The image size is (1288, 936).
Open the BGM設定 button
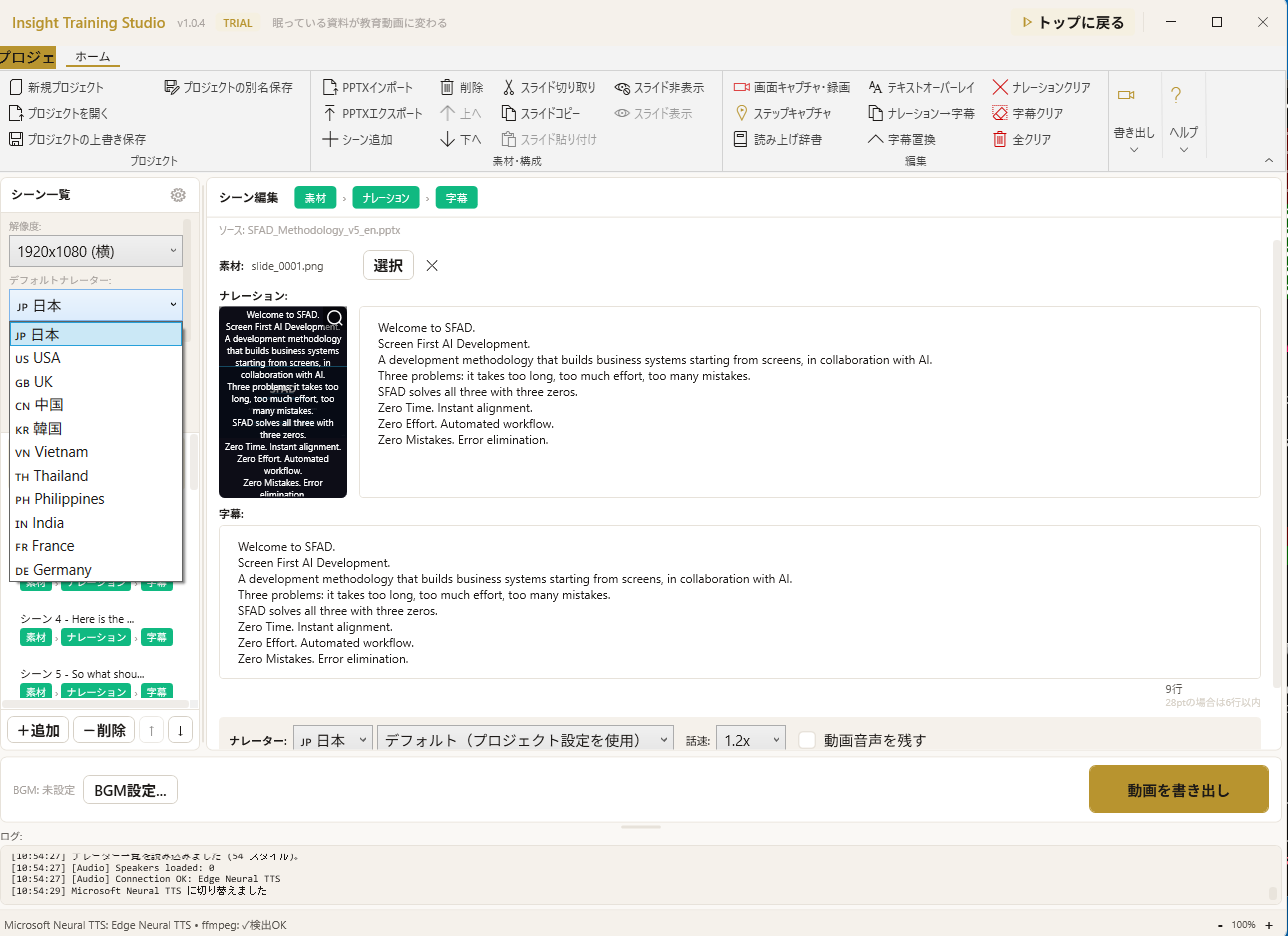(x=130, y=790)
